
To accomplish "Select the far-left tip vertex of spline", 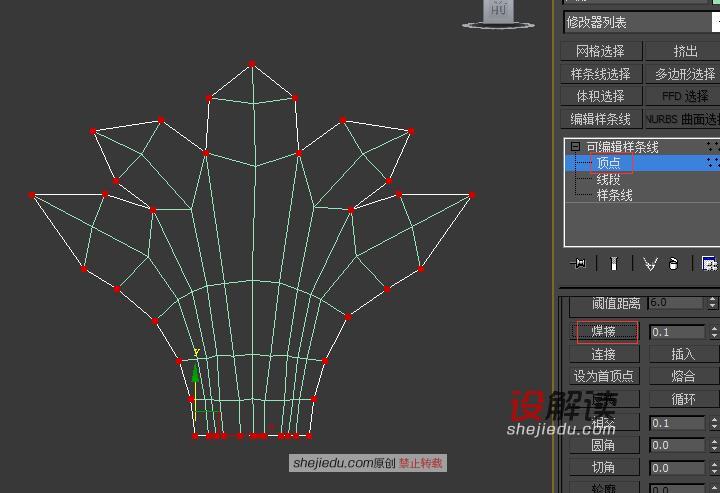I will 31,195.
